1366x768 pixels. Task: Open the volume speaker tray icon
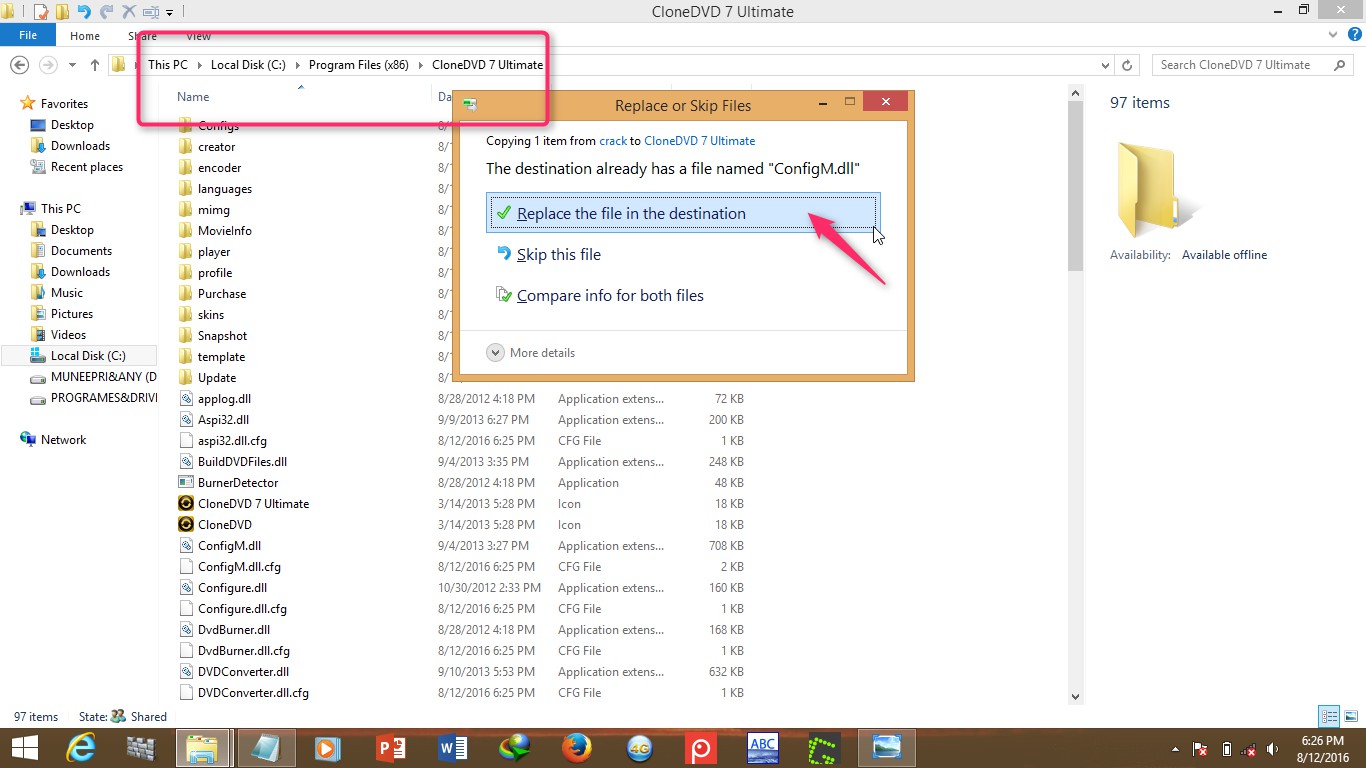click(1273, 748)
